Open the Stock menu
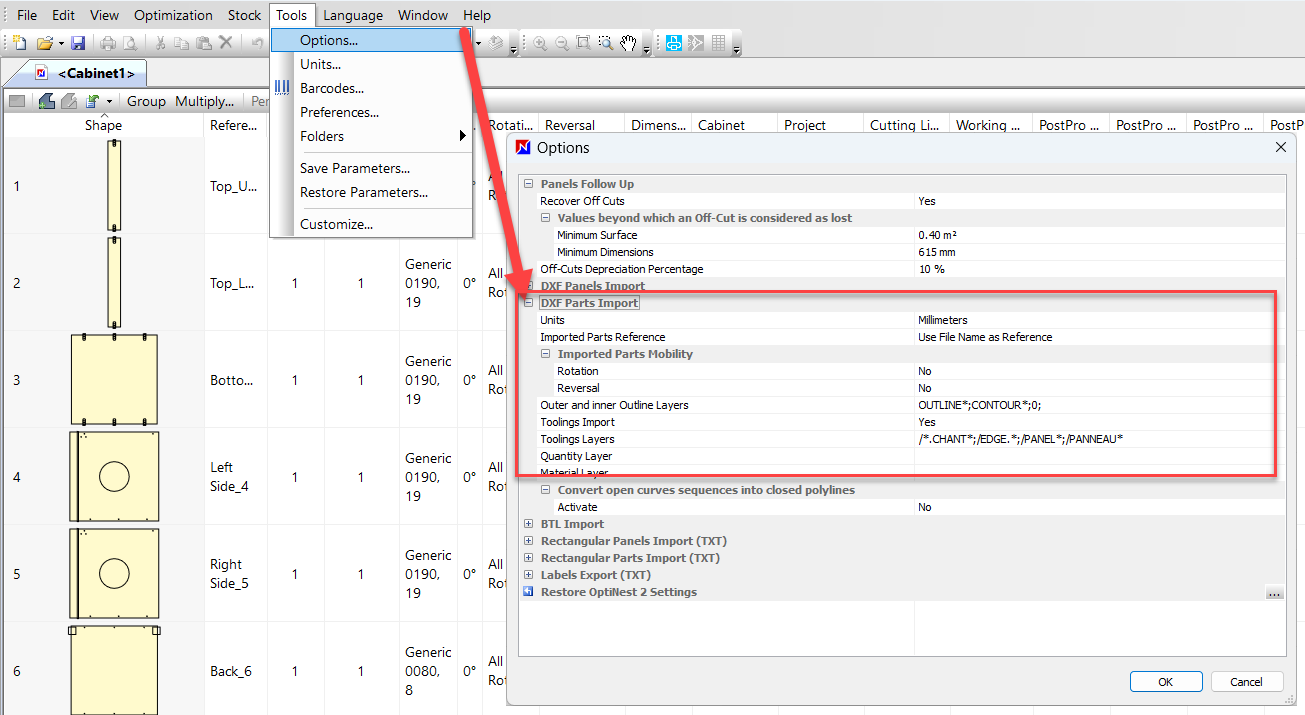 pos(244,15)
